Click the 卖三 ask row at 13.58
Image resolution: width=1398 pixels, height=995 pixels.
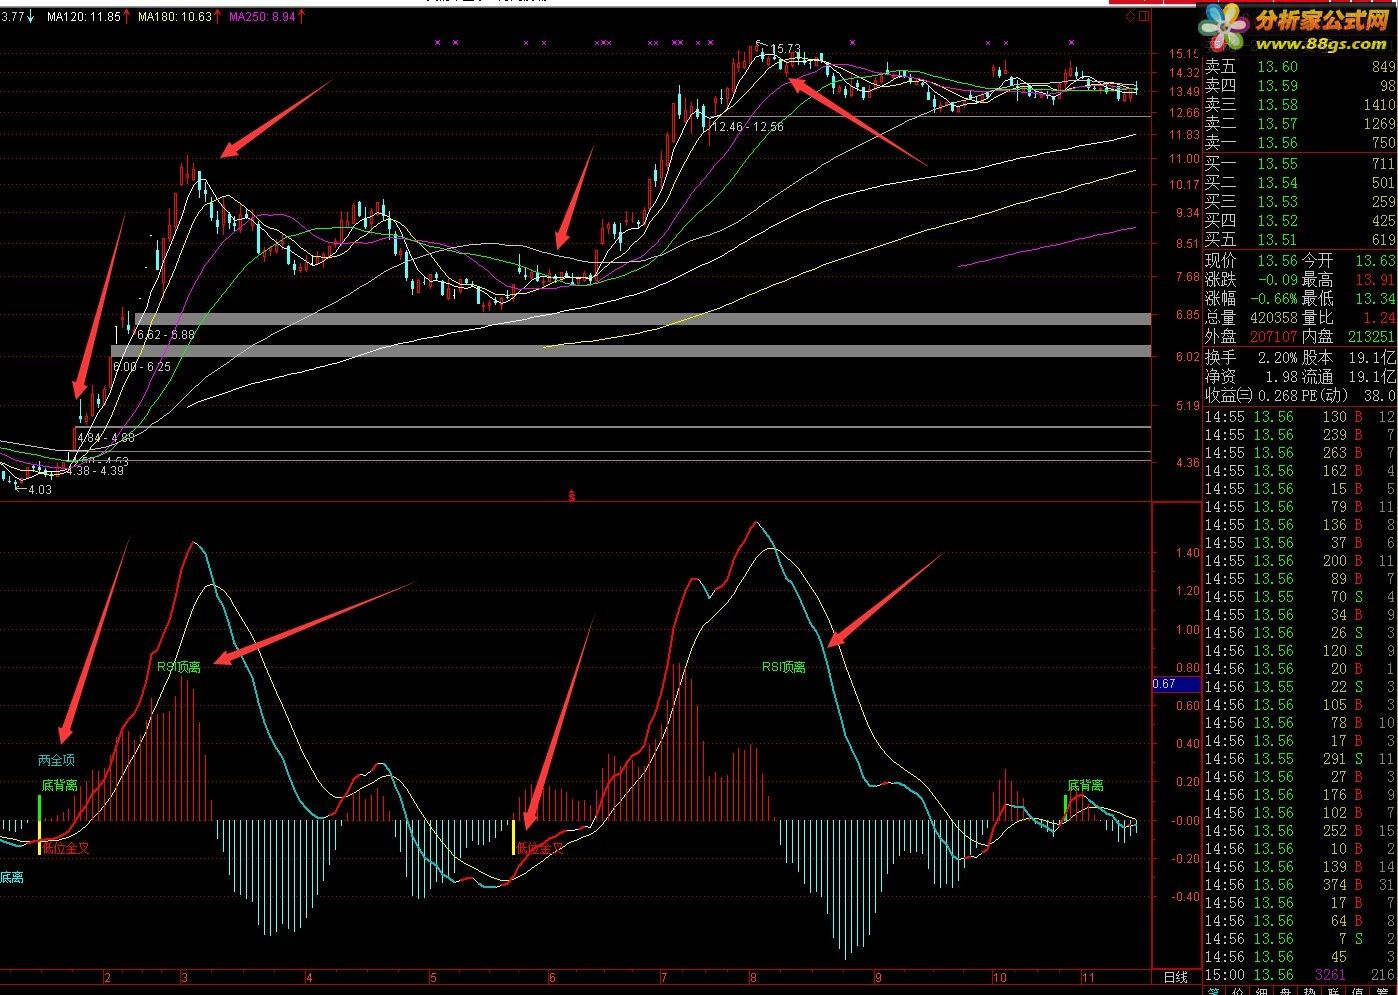[x=1300, y=105]
